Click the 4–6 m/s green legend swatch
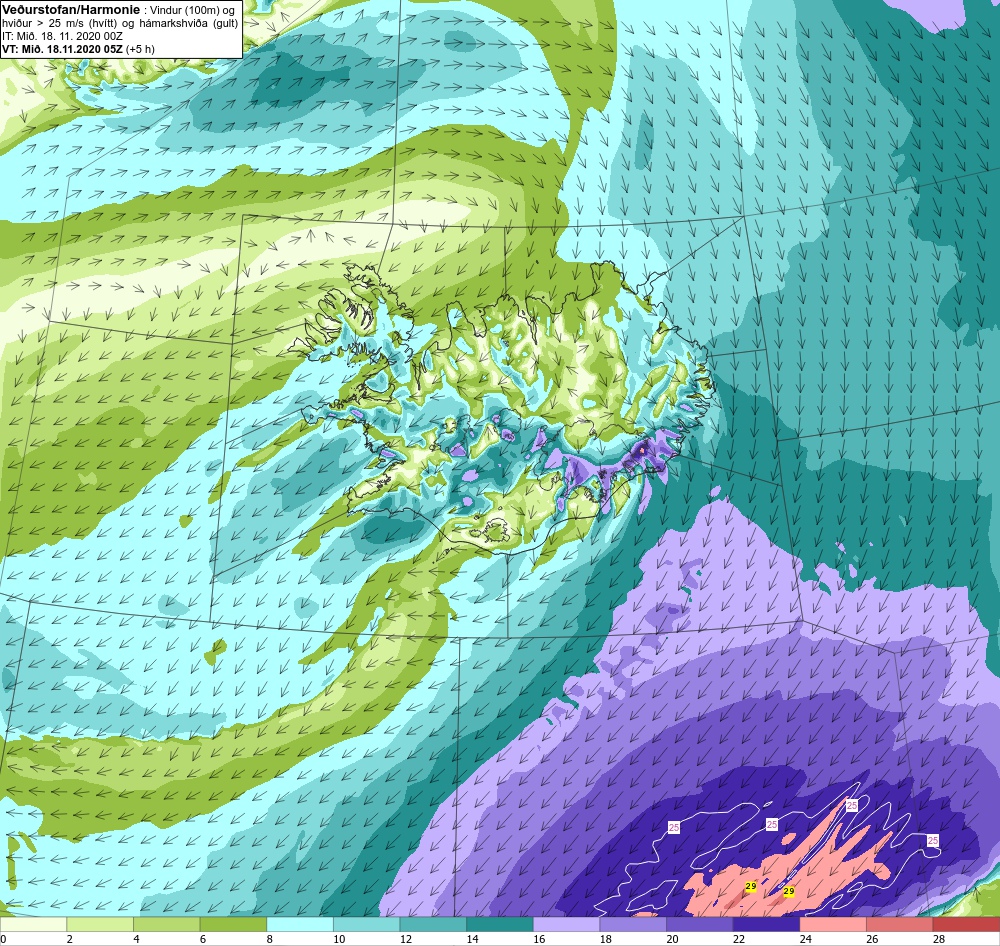 (x=166, y=924)
